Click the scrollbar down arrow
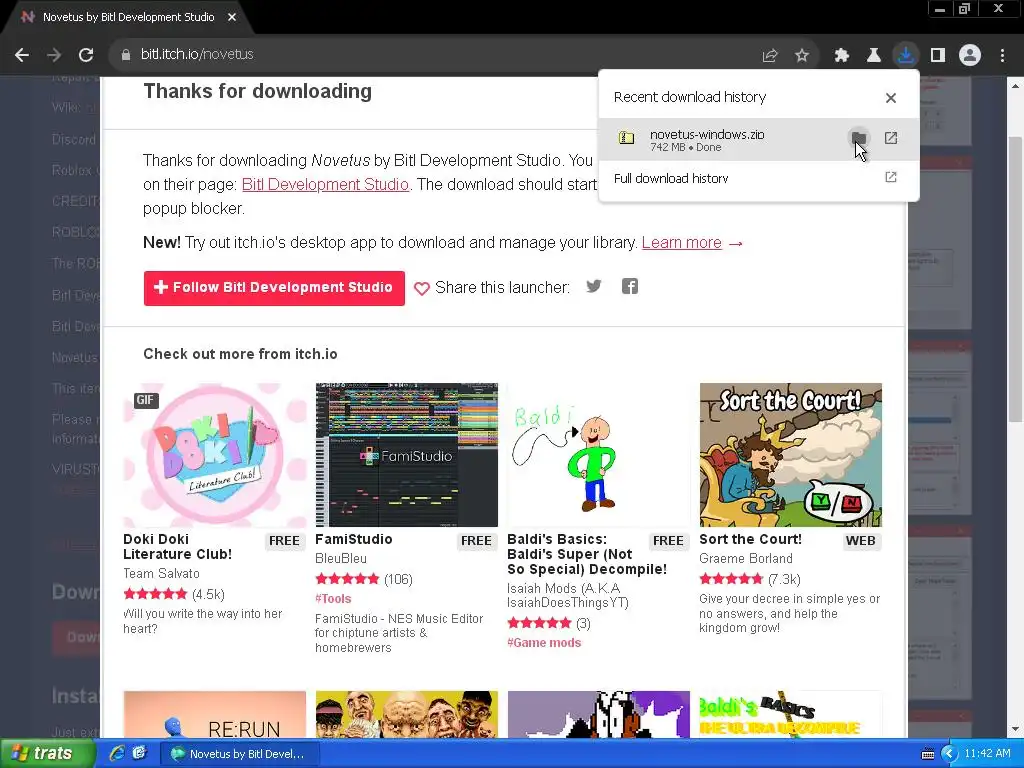Viewport: 1024px width, 768px height. click(1016, 729)
